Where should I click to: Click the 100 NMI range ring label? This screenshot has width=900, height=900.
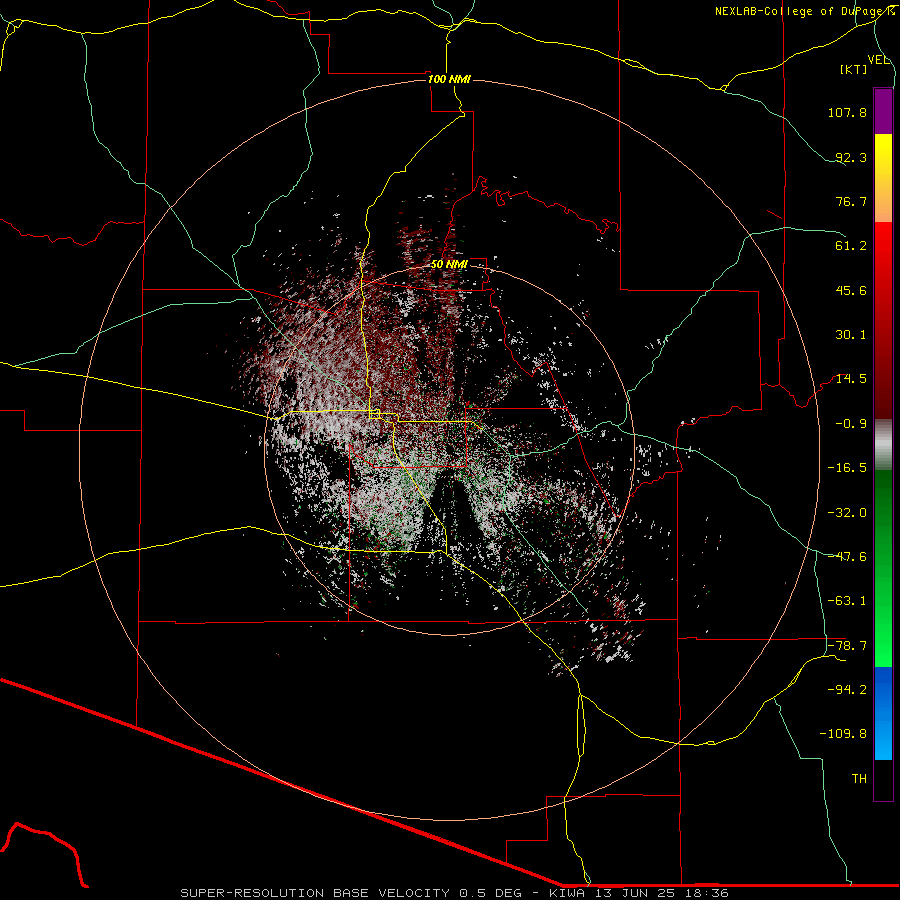pos(449,79)
